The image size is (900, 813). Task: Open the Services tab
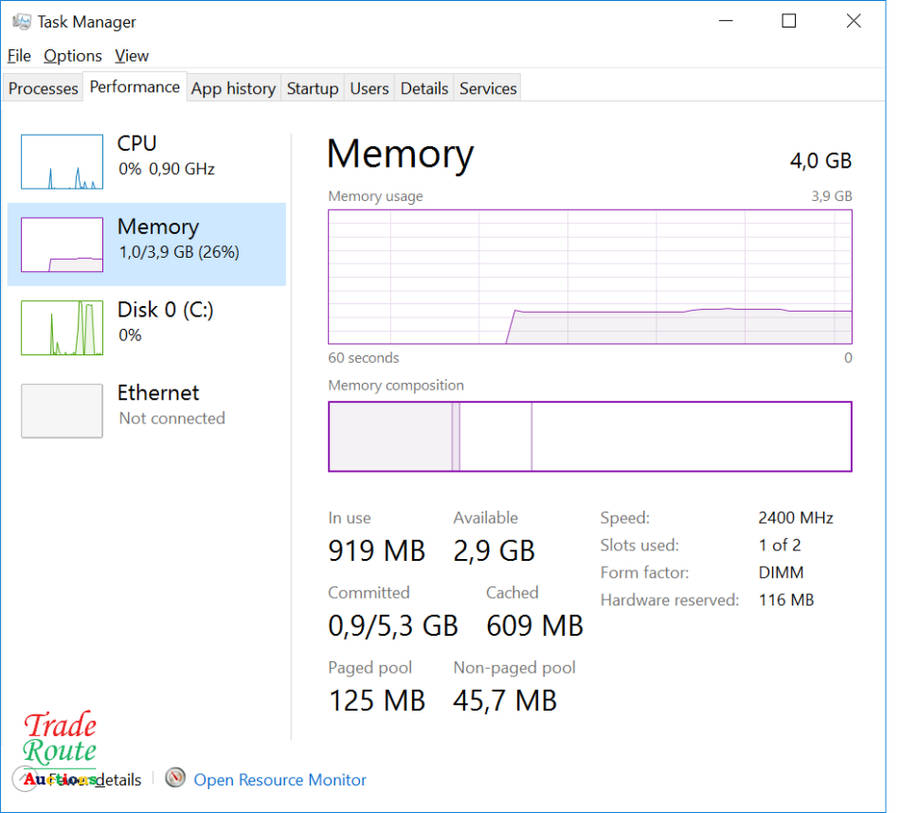coord(488,89)
